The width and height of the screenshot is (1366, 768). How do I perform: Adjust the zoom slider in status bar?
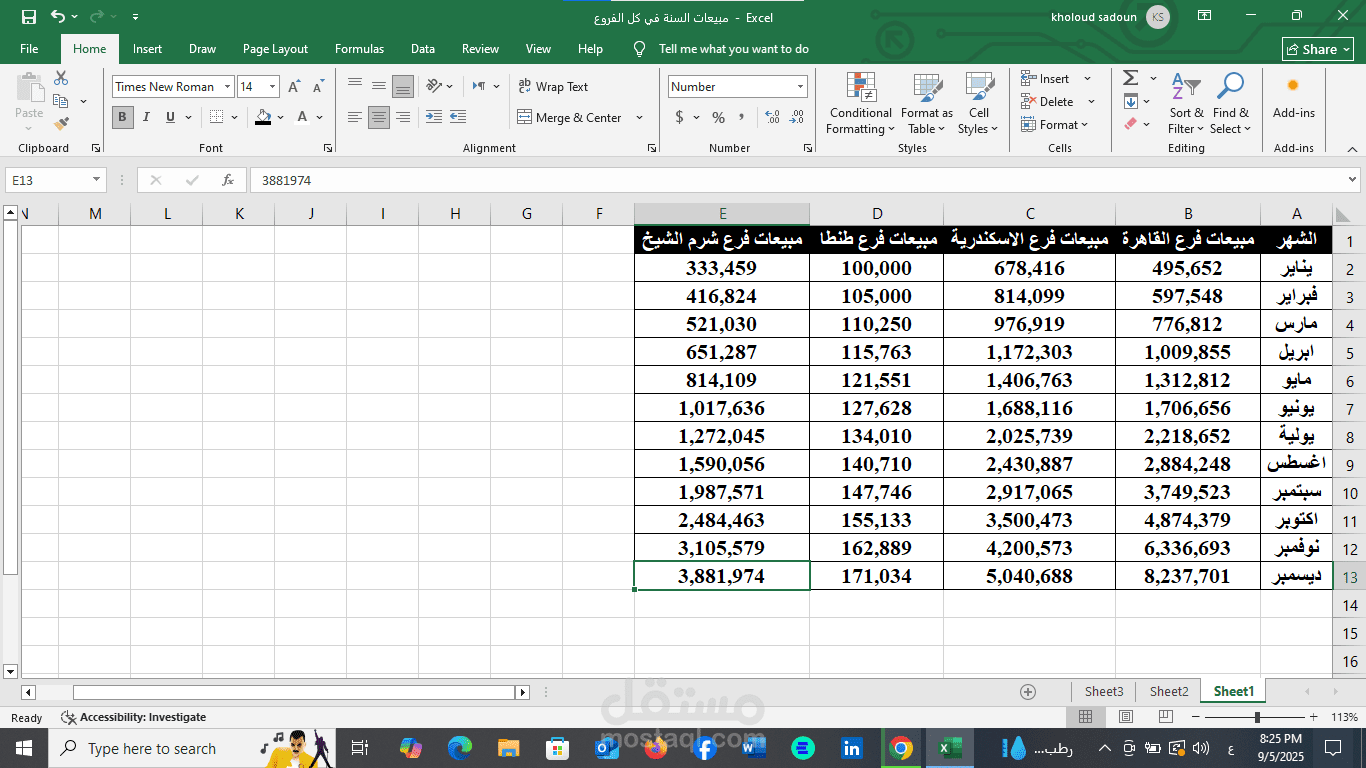click(x=1257, y=717)
